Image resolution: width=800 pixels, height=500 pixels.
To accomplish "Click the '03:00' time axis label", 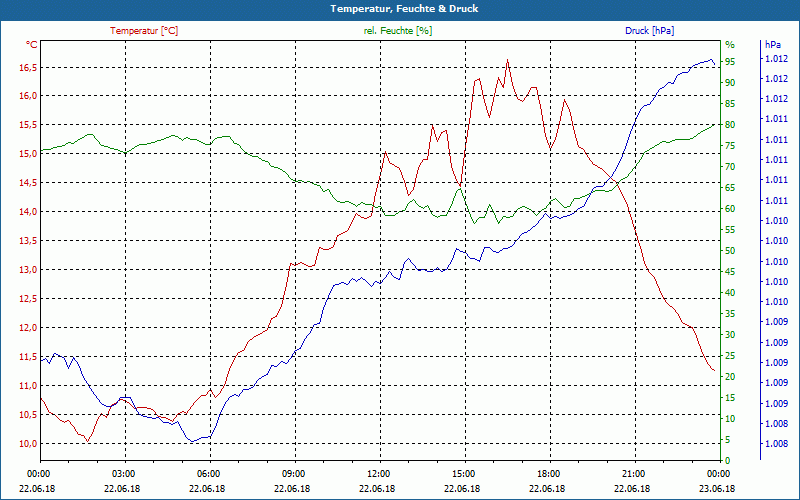I will pyautogui.click(x=122, y=473).
